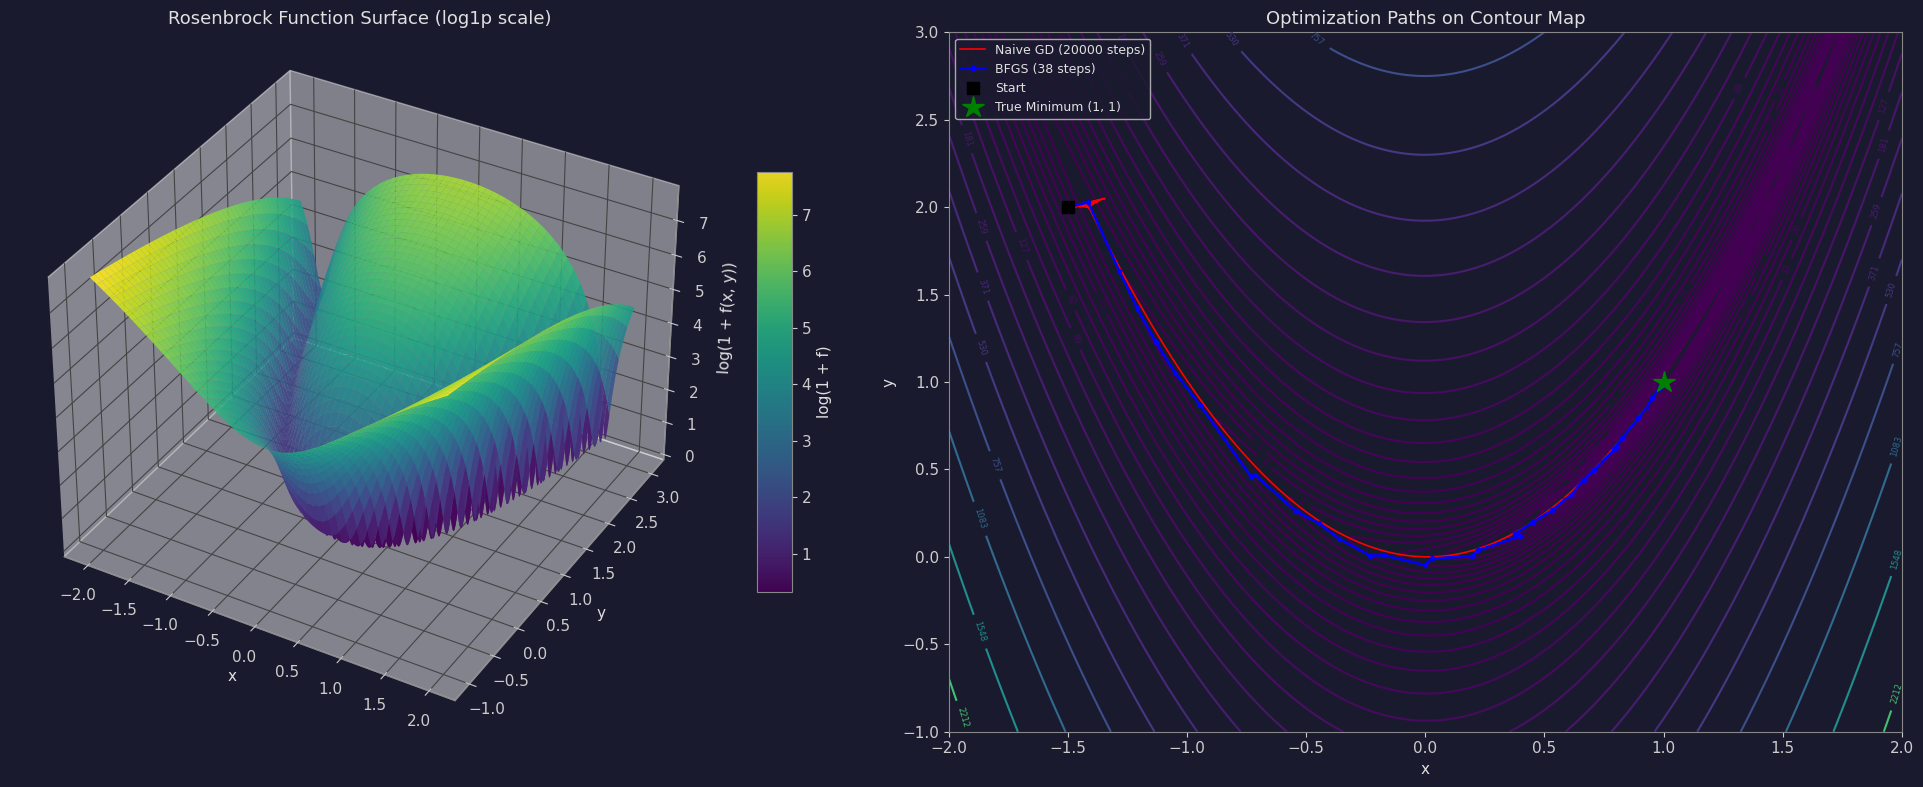This screenshot has width=1923, height=787.
Task: Click the 3D z-axis tick label "0"
Action: click(x=689, y=457)
